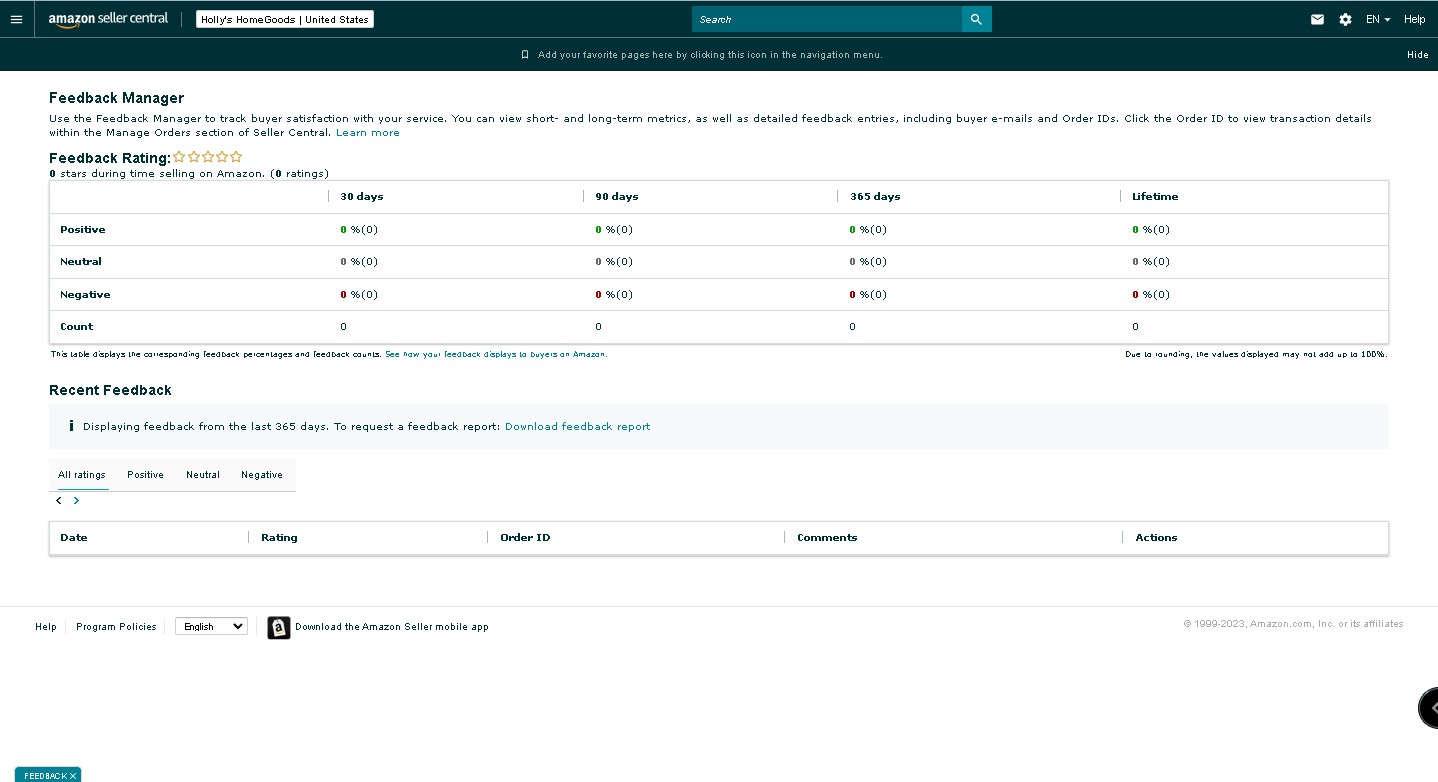The width and height of the screenshot is (1438, 782).
Task: Click the Count row label
Action: click(76, 326)
